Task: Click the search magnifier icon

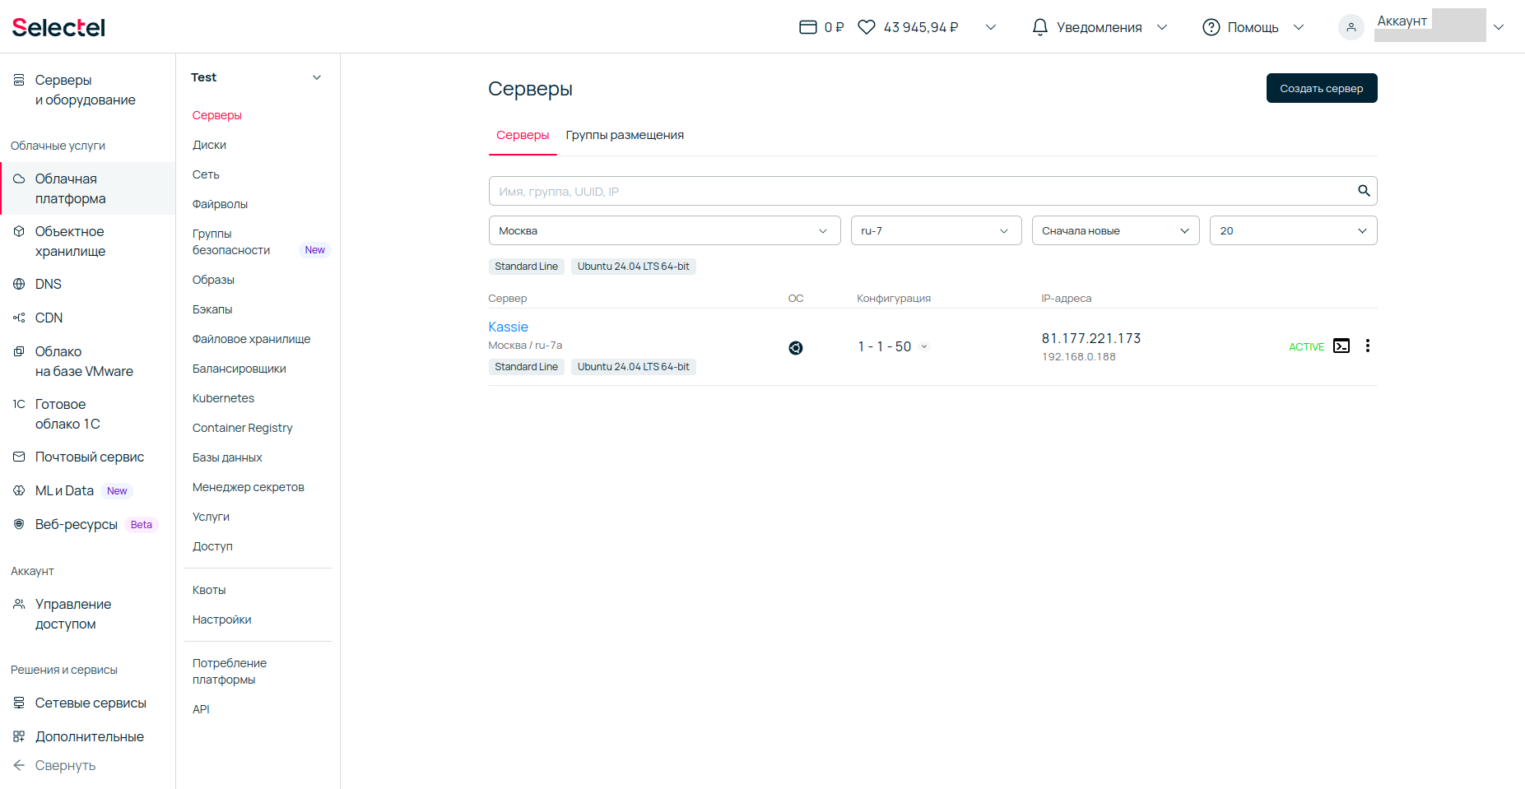Action: coord(1363,191)
